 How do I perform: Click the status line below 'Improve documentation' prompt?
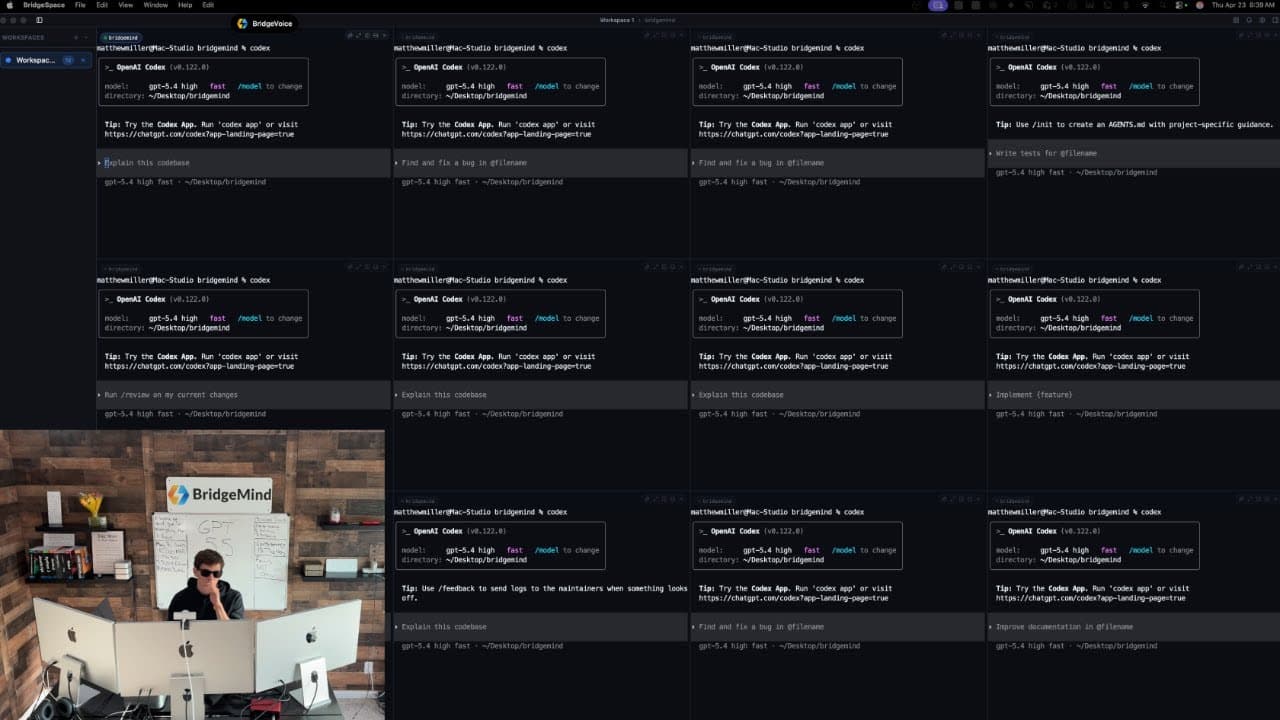(x=1077, y=646)
